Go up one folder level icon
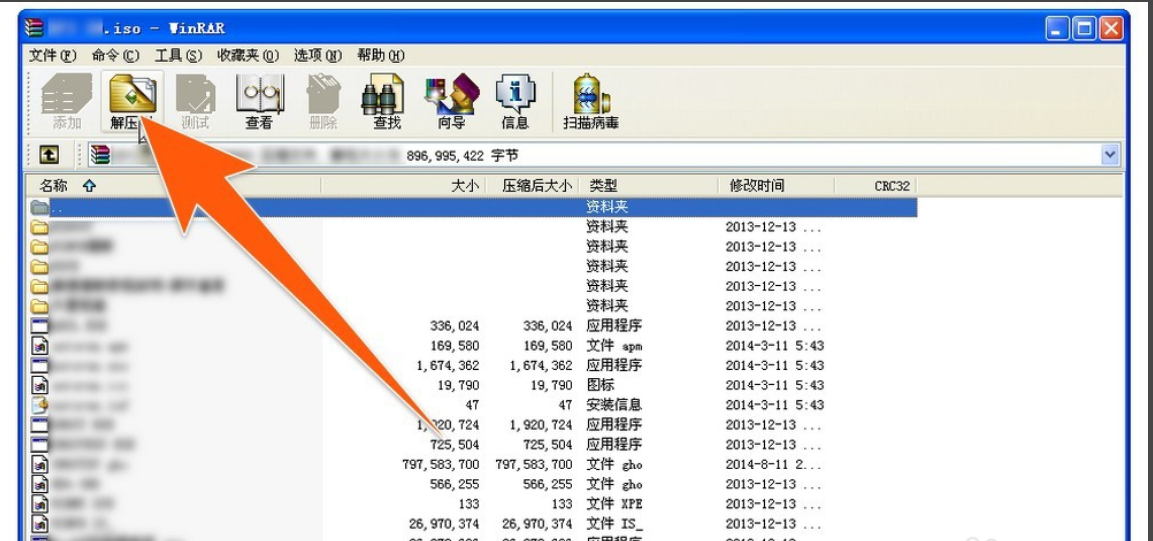Image resolution: width=1153 pixels, height=541 pixels. (x=48, y=155)
